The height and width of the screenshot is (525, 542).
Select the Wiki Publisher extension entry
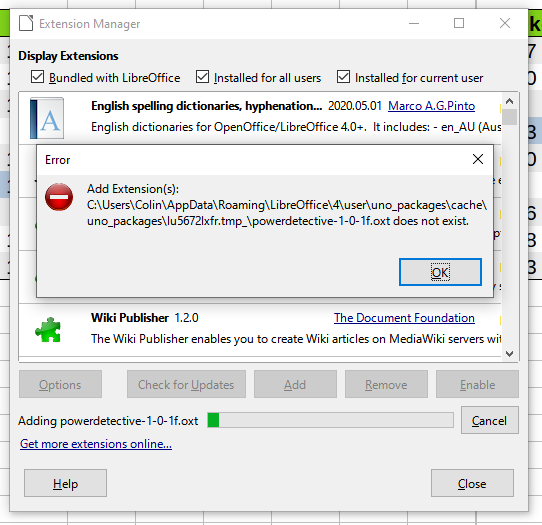coord(260,330)
